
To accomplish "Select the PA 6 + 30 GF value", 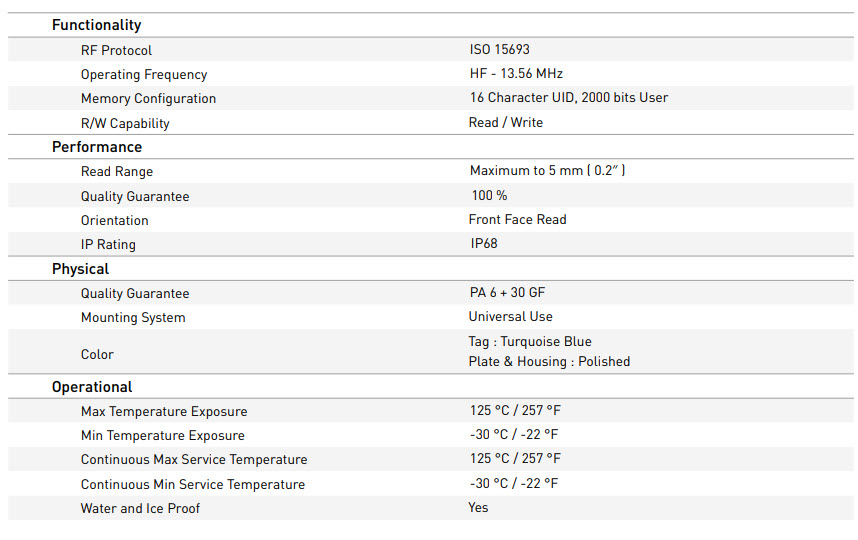I will [507, 292].
